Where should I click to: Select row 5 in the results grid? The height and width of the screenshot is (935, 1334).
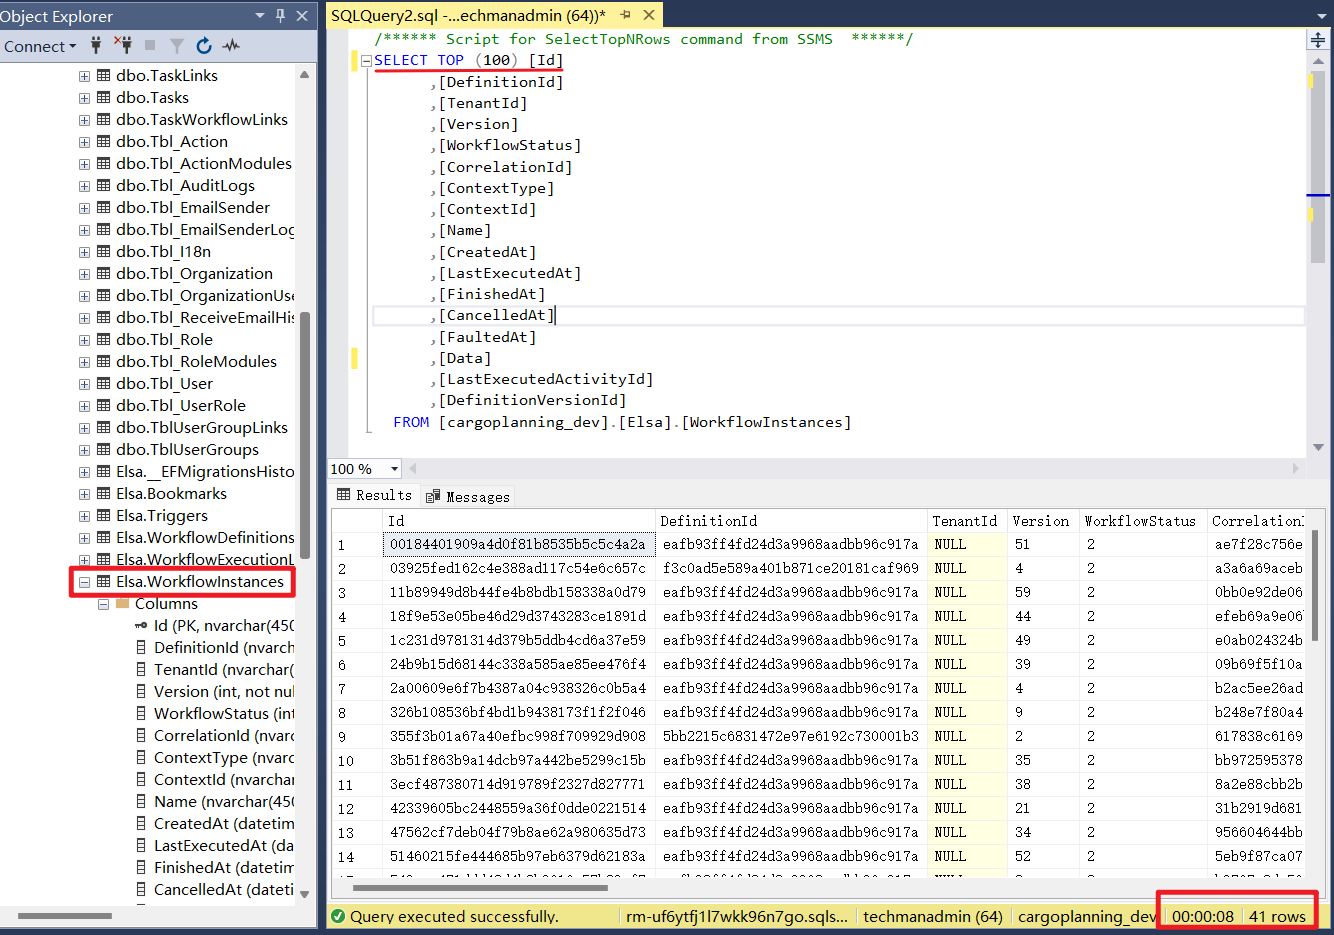[x=343, y=640]
